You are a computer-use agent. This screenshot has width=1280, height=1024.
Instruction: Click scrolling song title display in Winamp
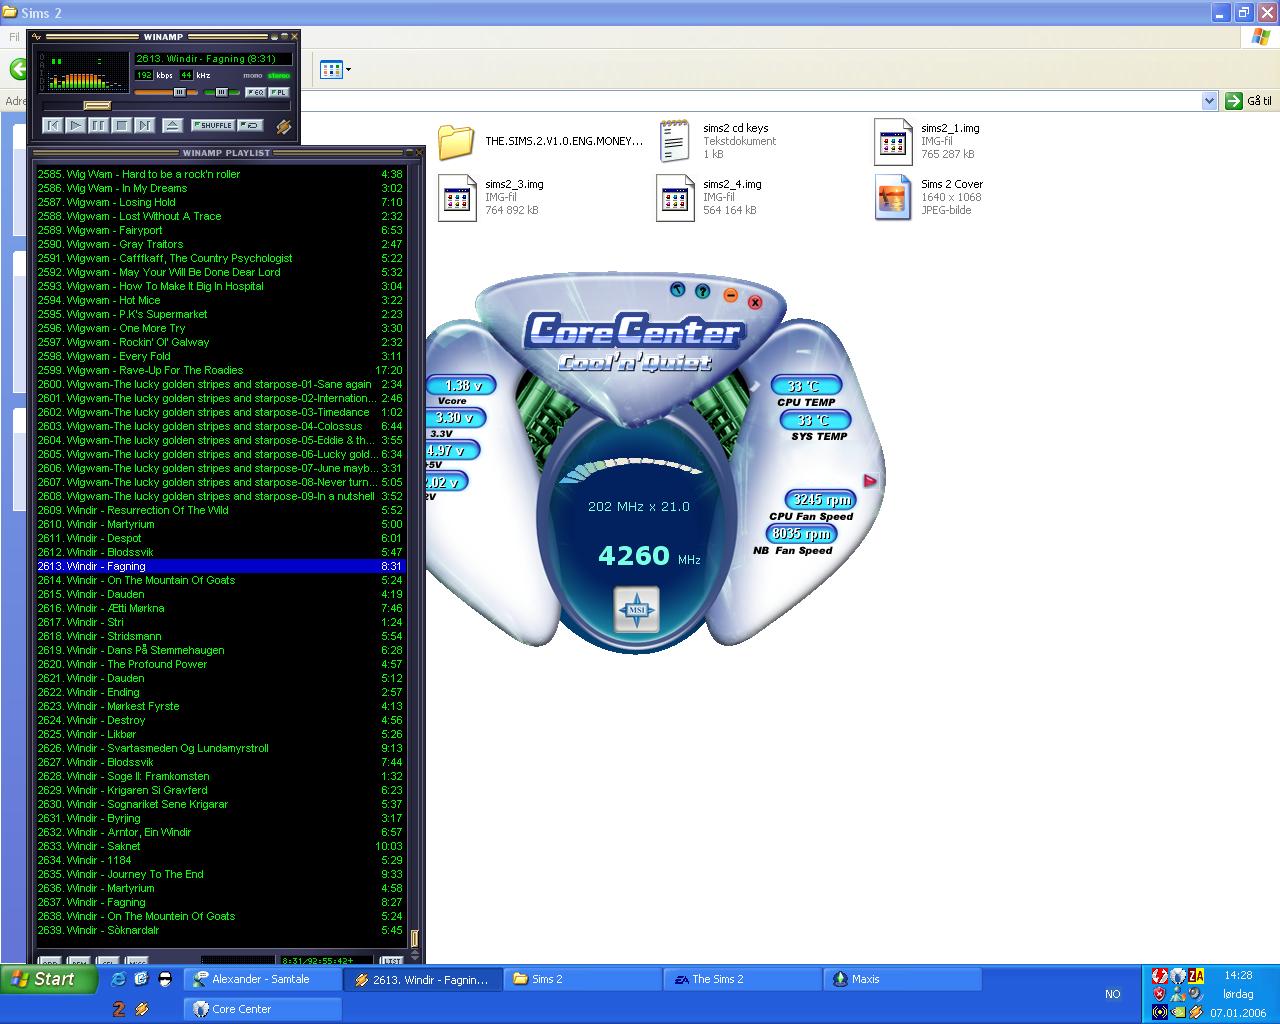[213, 59]
